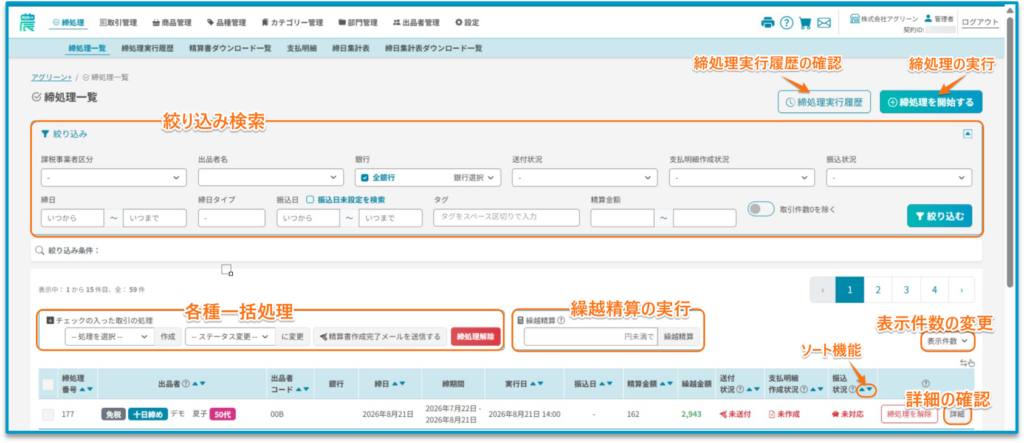Go to page 2 in pagination
1024x443 pixels.
point(878,289)
